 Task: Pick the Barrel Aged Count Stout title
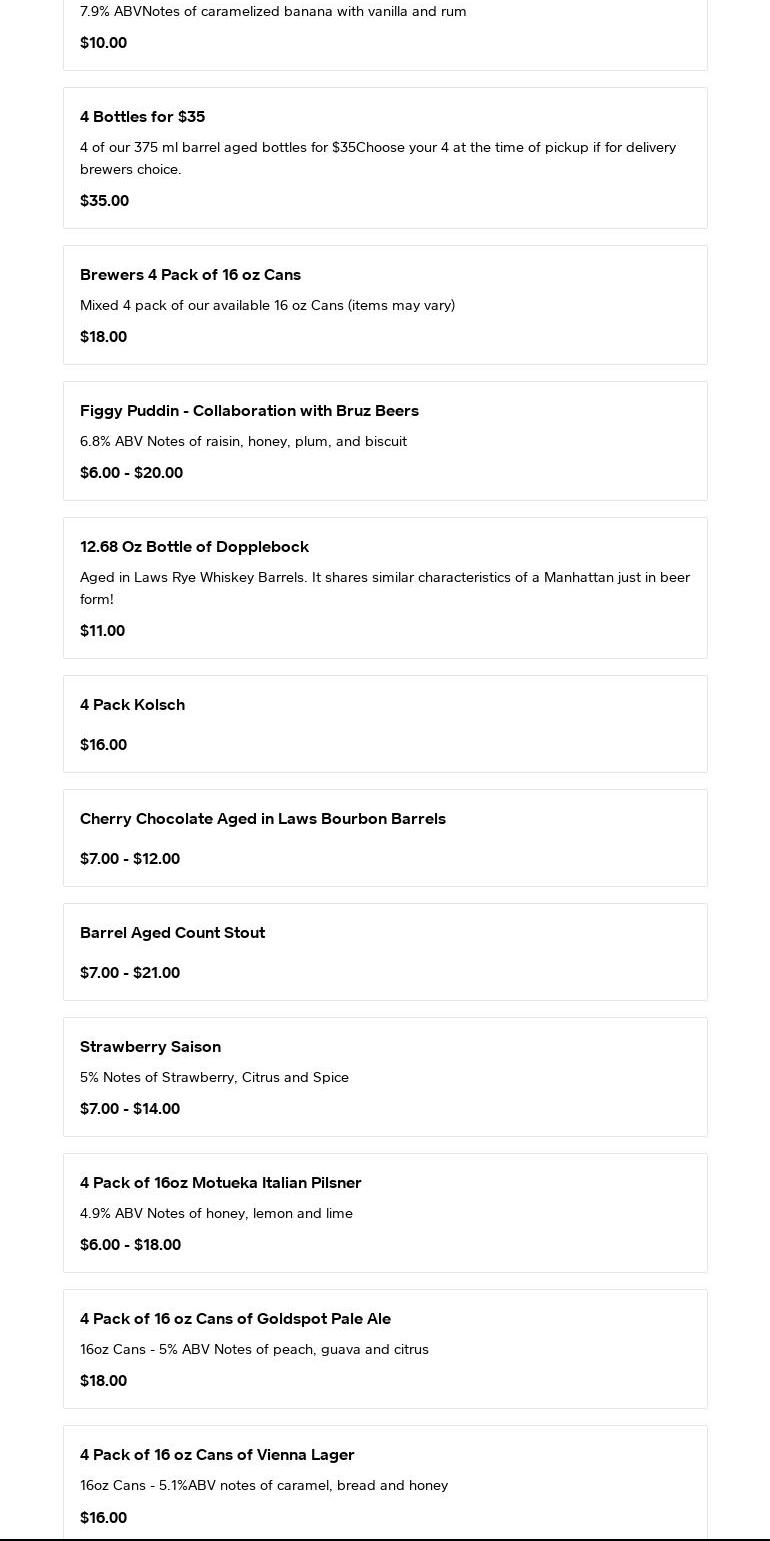pos(172,933)
